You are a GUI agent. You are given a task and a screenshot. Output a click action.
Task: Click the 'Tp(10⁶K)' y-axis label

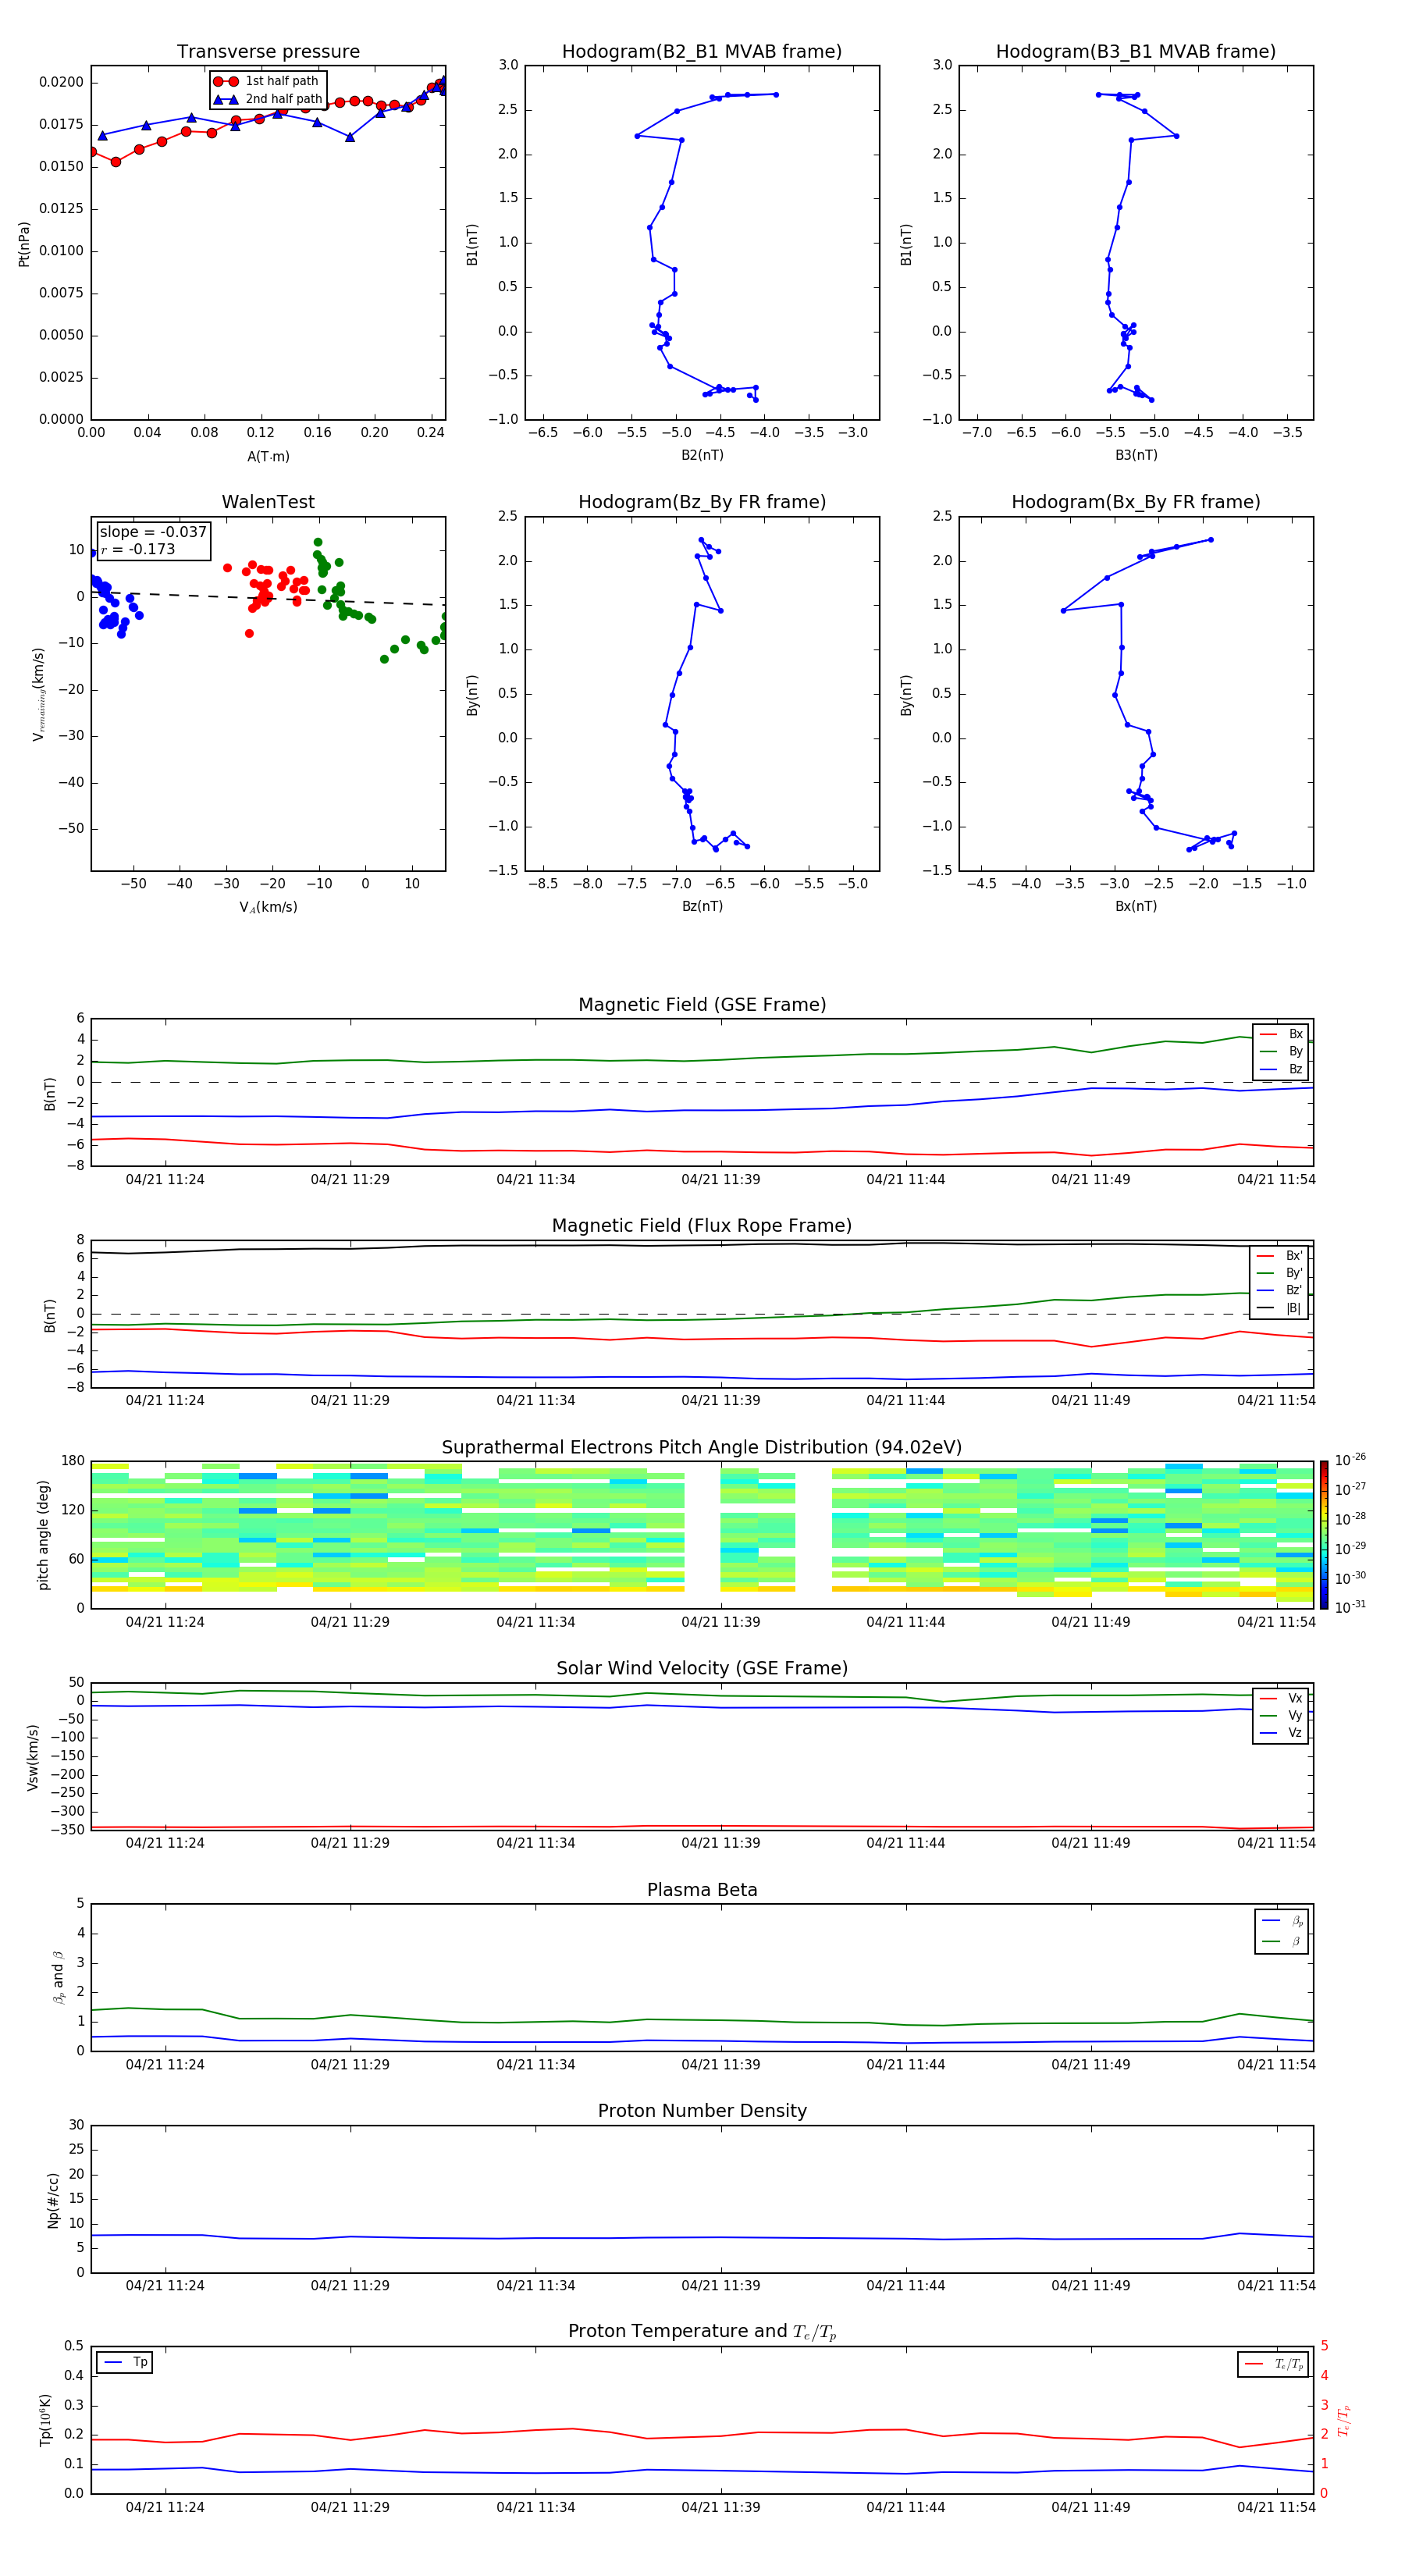point(45,2420)
